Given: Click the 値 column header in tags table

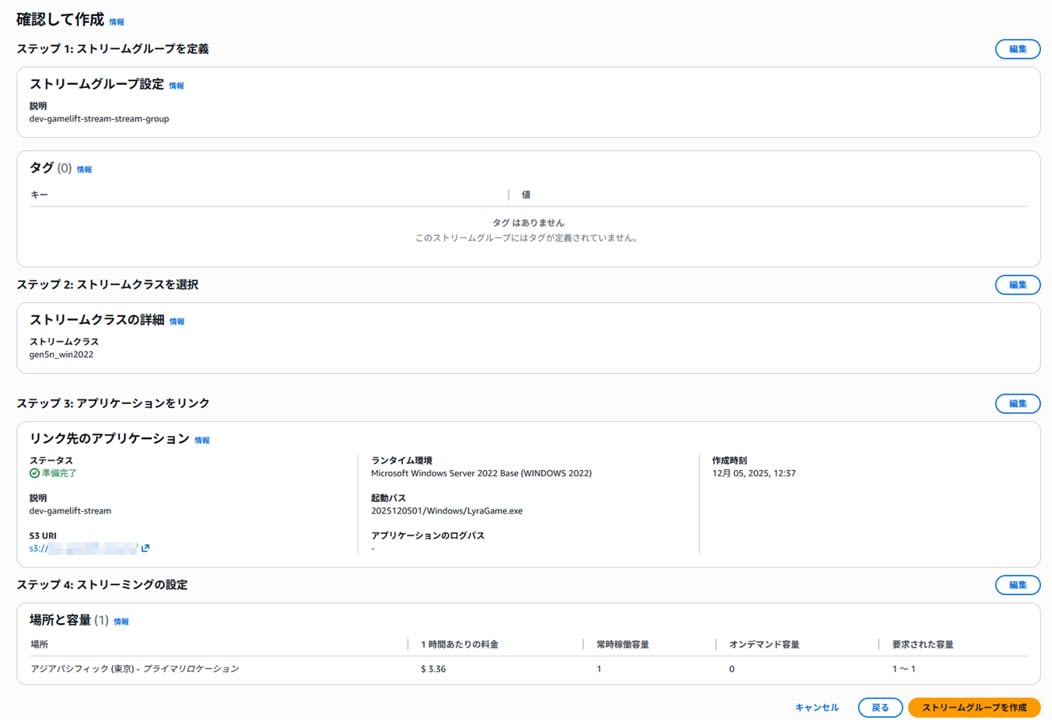Looking at the screenshot, I should pyautogui.click(x=526, y=195).
